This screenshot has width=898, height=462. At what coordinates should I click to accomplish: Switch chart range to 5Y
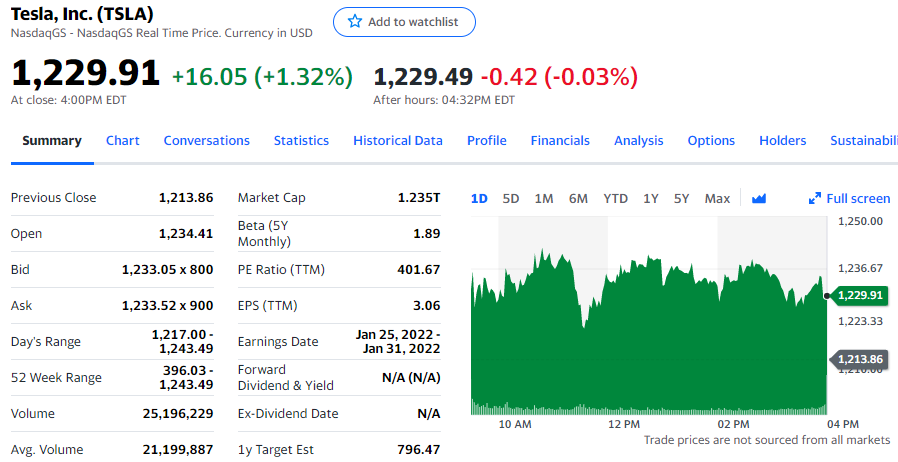pos(681,198)
